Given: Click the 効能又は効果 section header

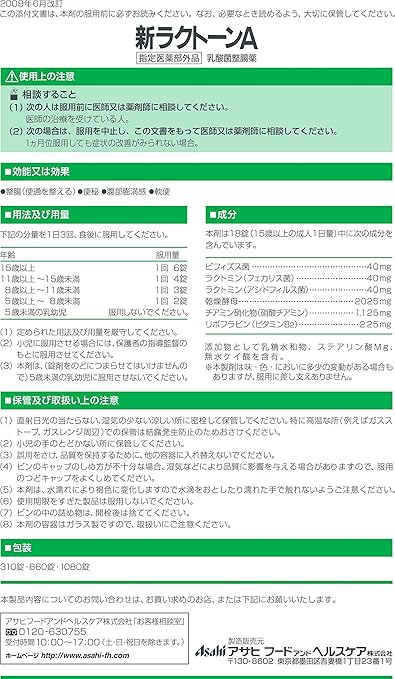Looking at the screenshot, I should (197, 171).
